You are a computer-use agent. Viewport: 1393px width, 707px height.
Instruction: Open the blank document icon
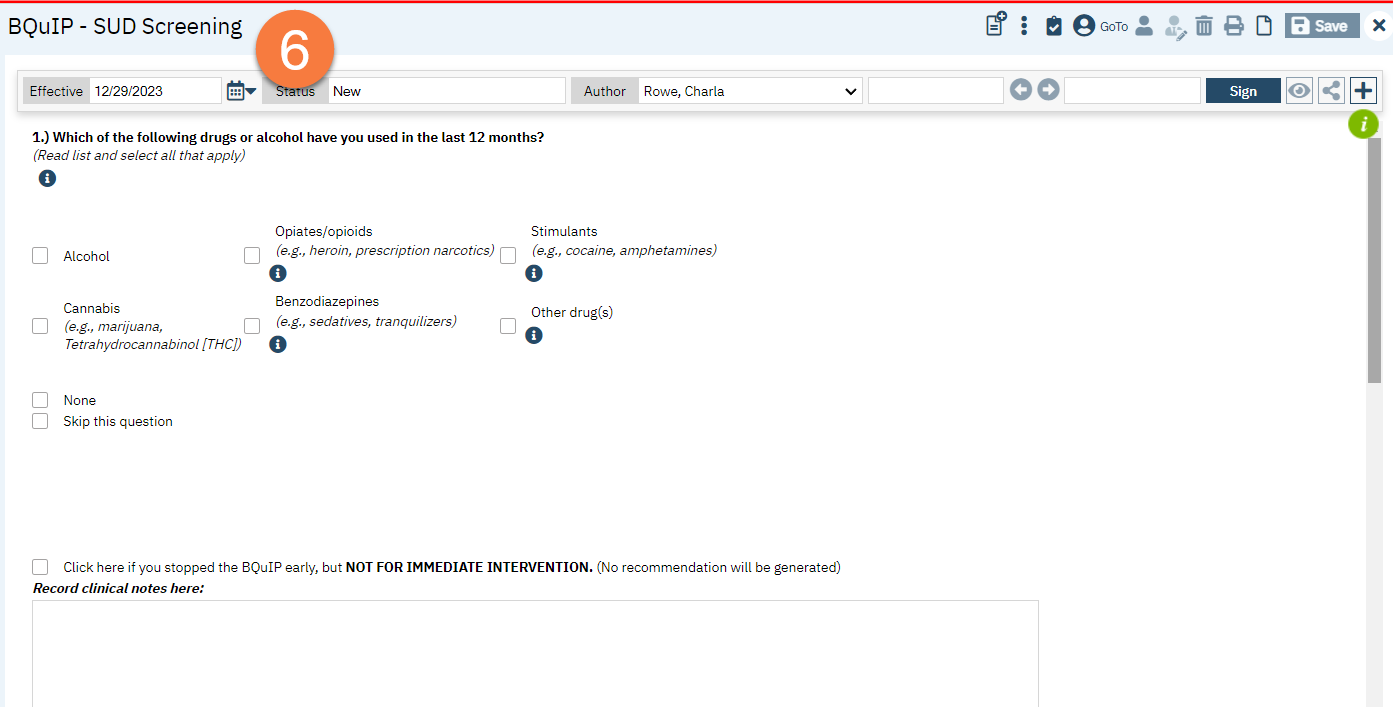[1263, 25]
